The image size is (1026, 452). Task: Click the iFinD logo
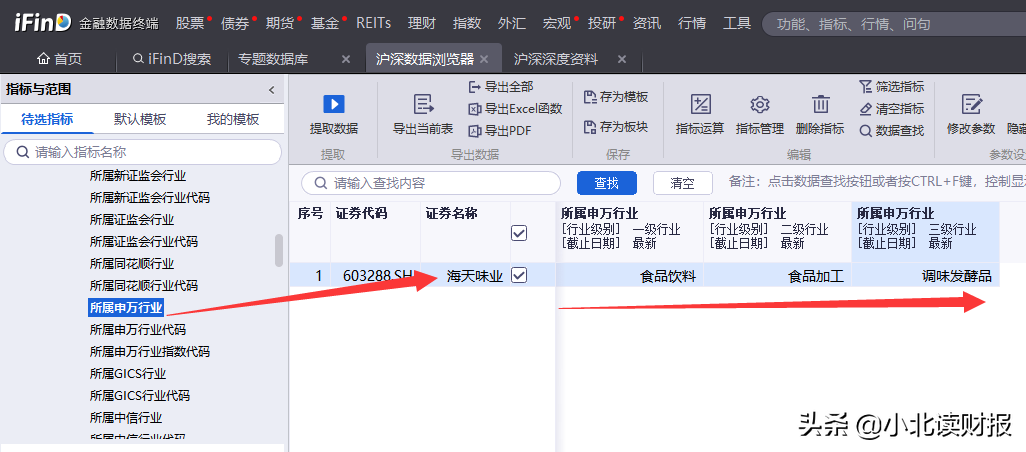(43, 23)
